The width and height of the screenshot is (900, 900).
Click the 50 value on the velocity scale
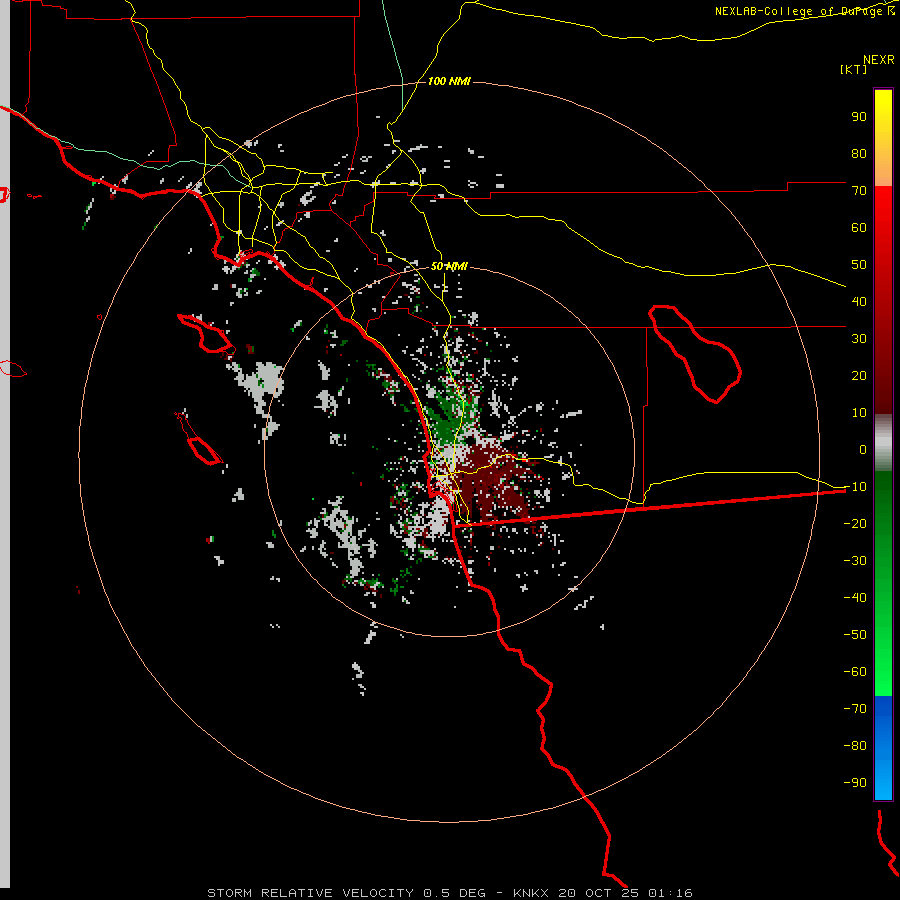point(859,265)
